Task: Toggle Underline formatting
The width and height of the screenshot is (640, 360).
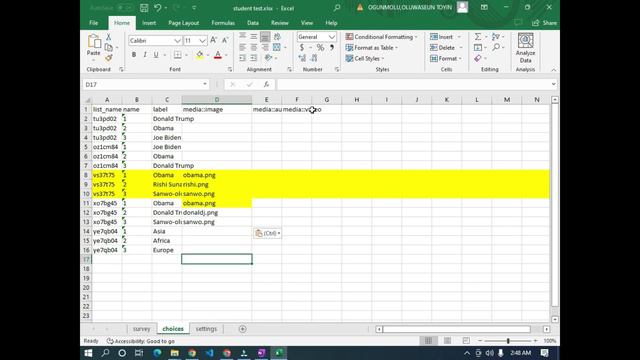Action: tap(156, 55)
